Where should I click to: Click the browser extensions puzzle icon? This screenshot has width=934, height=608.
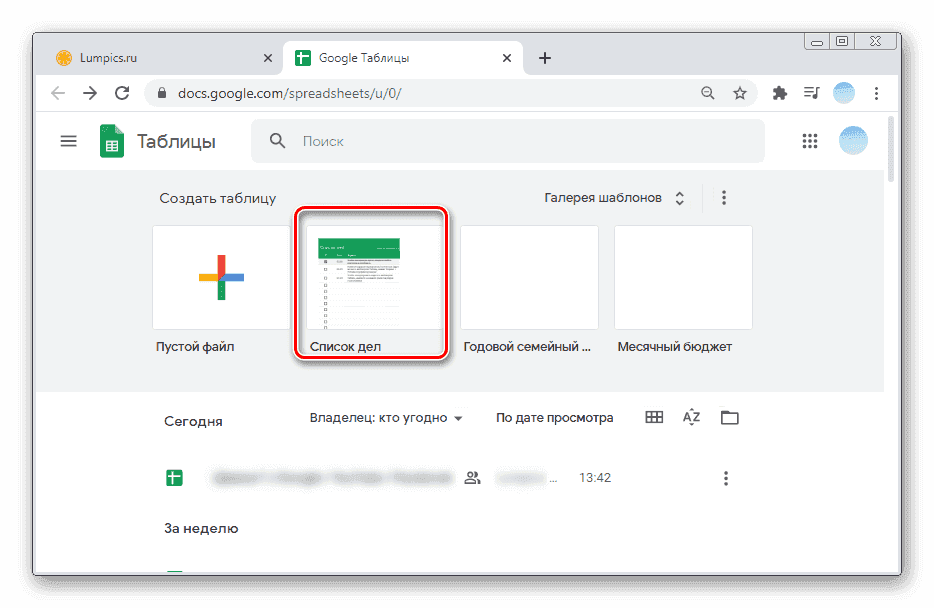click(x=779, y=92)
